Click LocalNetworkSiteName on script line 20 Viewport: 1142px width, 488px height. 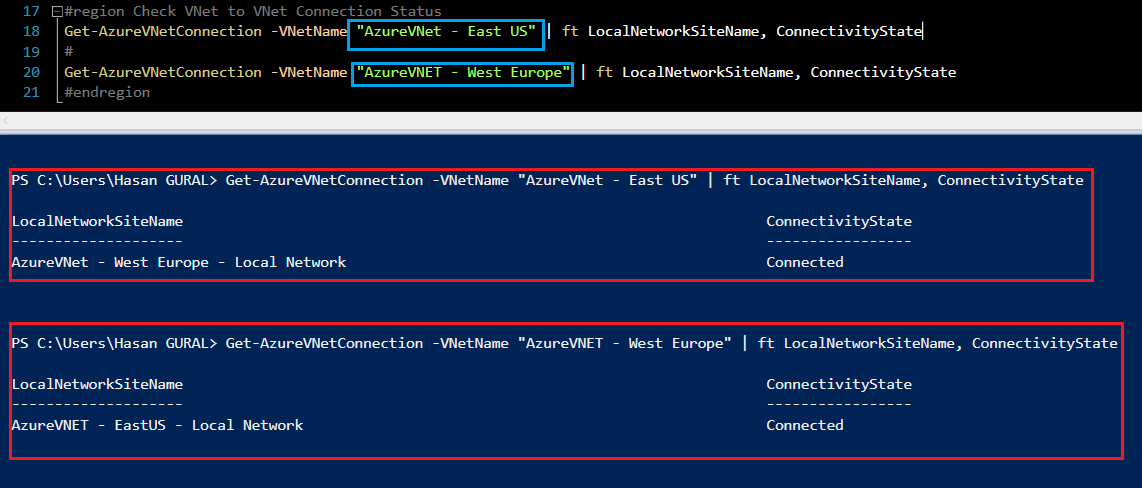click(x=707, y=72)
